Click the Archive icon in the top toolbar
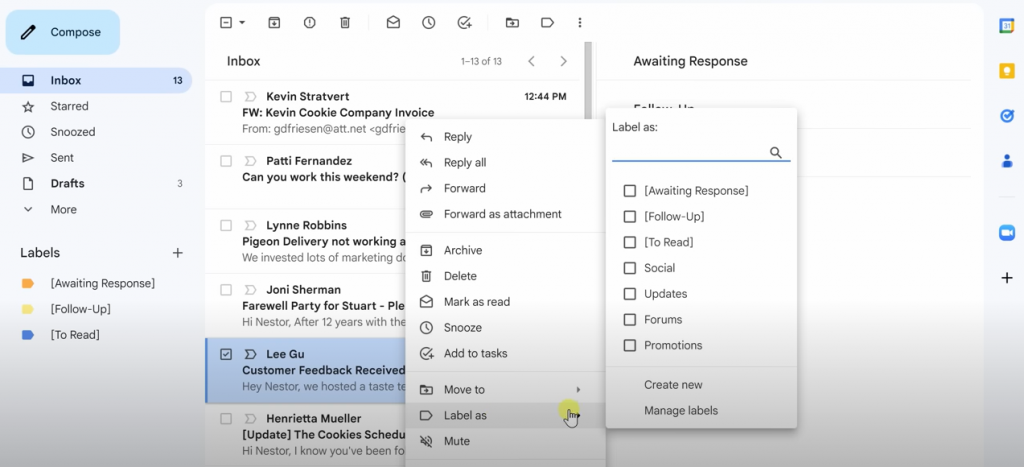The height and width of the screenshot is (467, 1024). pyautogui.click(x=275, y=22)
